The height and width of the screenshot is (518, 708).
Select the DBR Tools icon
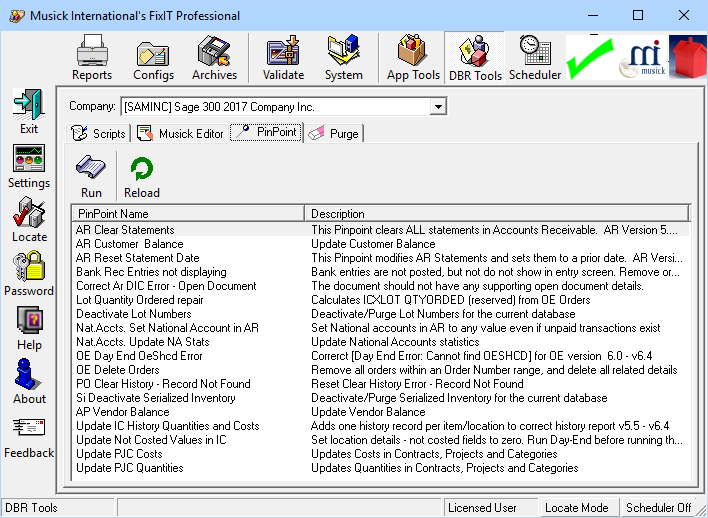tap(475, 58)
